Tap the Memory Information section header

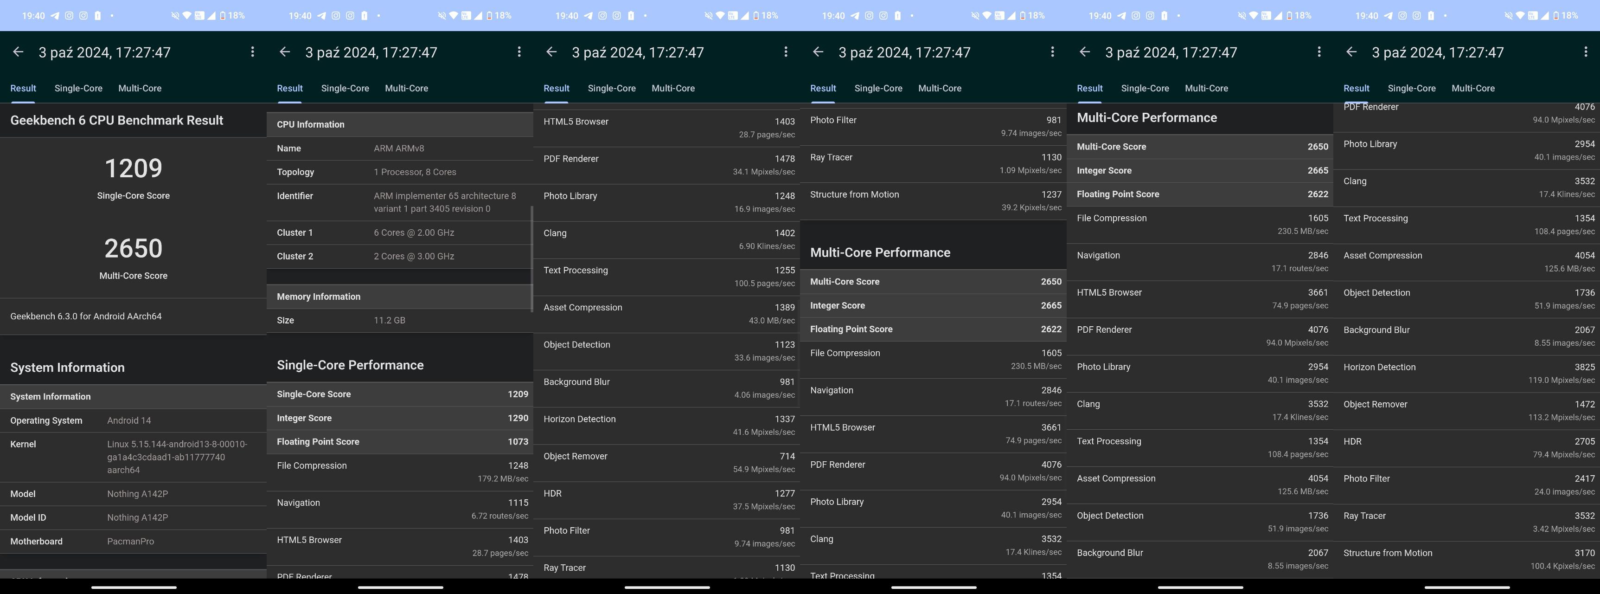[x=400, y=297]
